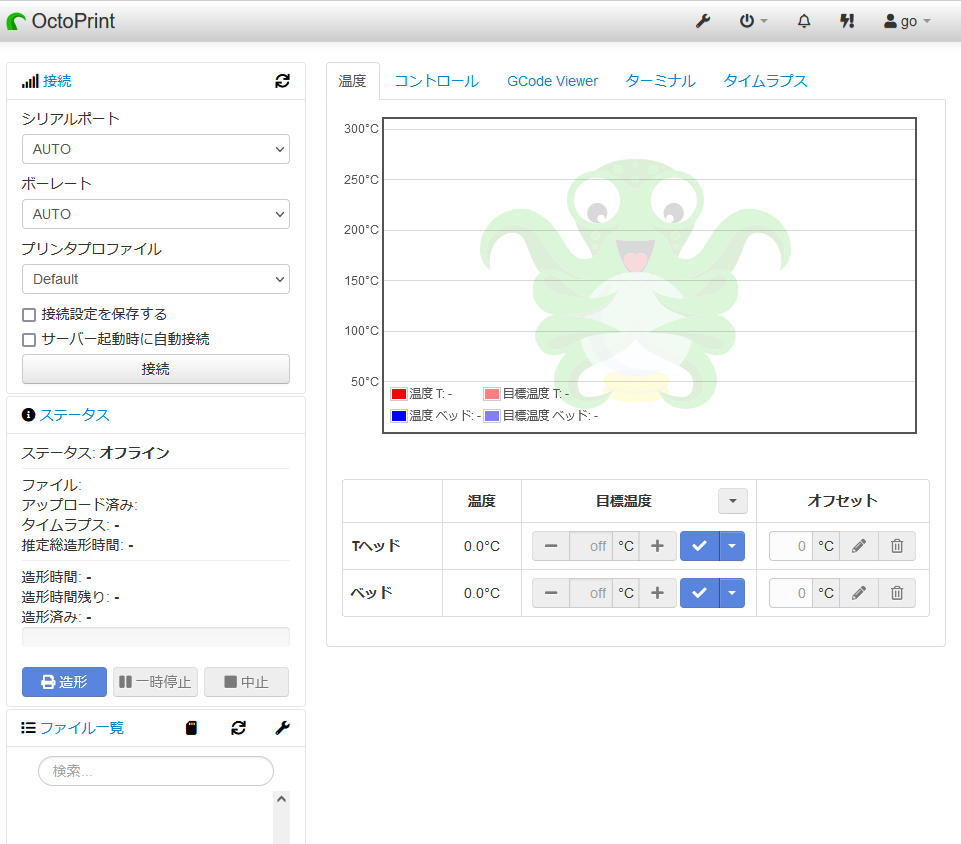Viewport: 961px width, 844px height.
Task: Refresh the serial connection options
Action: (x=283, y=81)
